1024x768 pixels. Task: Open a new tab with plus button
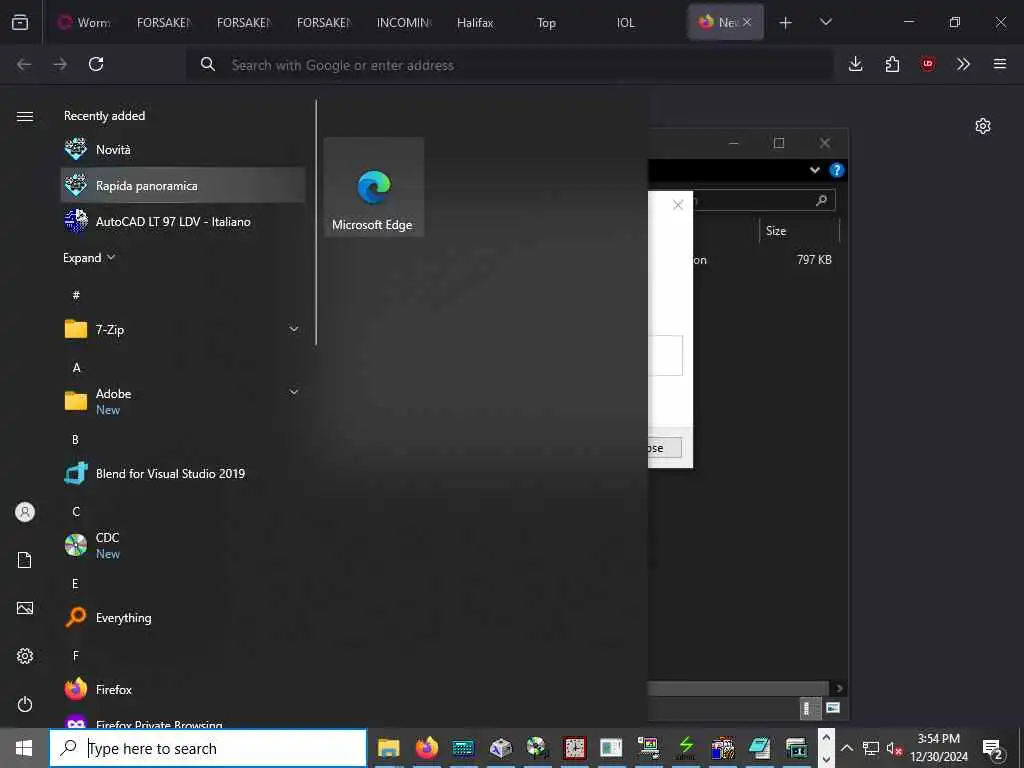(786, 22)
